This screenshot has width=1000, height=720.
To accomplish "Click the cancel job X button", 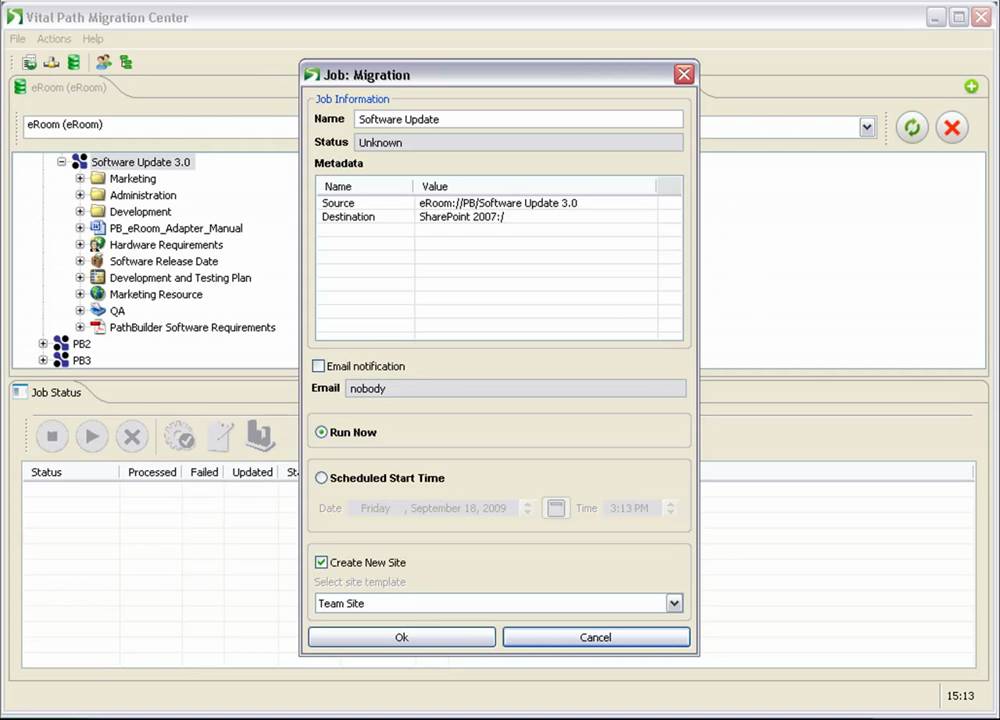I will tap(132, 436).
